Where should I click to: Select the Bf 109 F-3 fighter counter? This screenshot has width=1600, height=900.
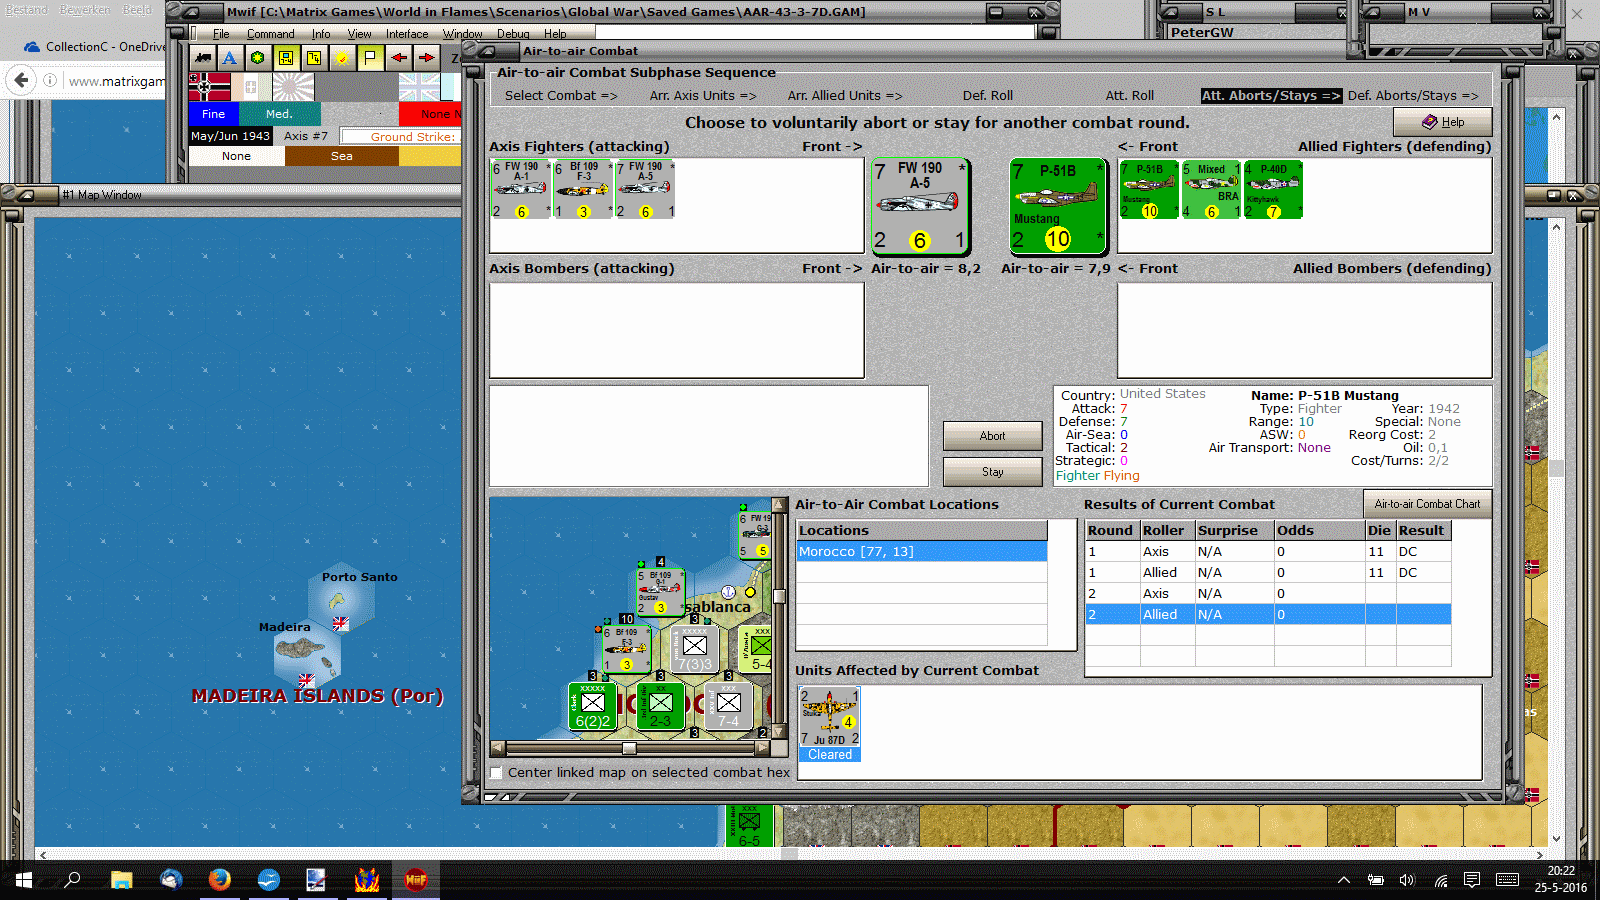pyautogui.click(x=583, y=190)
